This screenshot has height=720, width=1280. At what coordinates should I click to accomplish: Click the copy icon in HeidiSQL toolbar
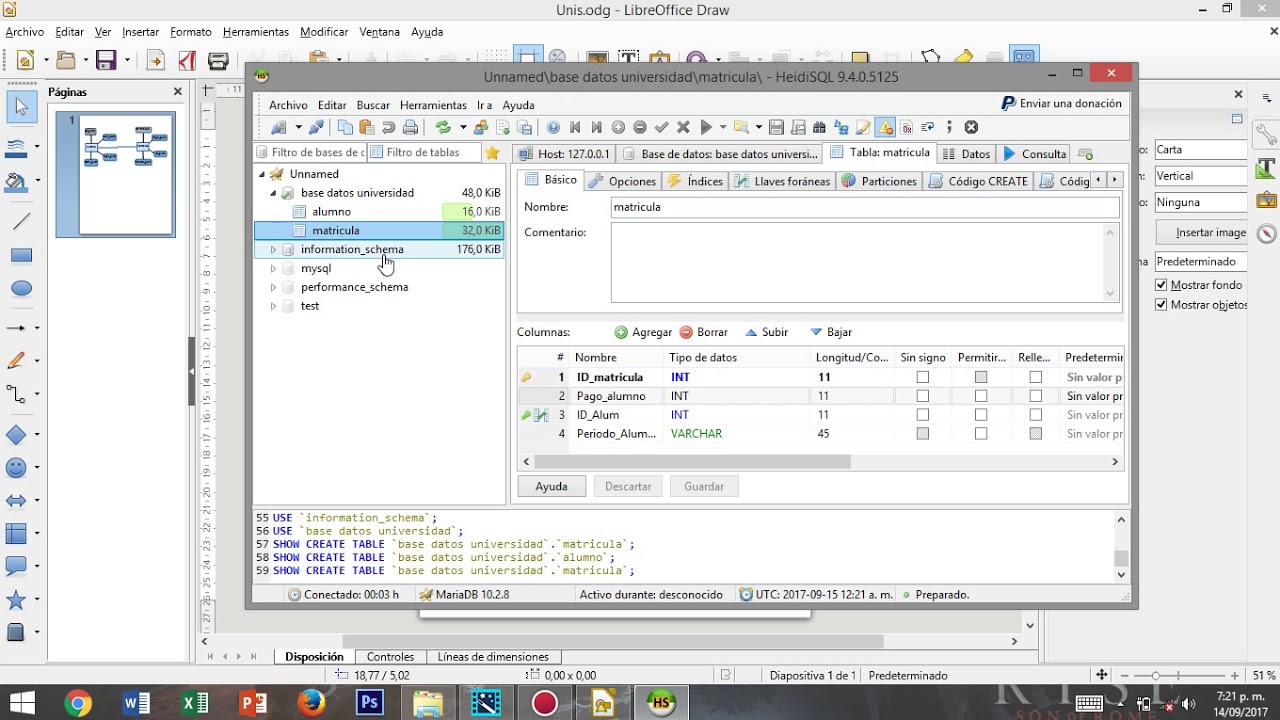click(x=345, y=127)
